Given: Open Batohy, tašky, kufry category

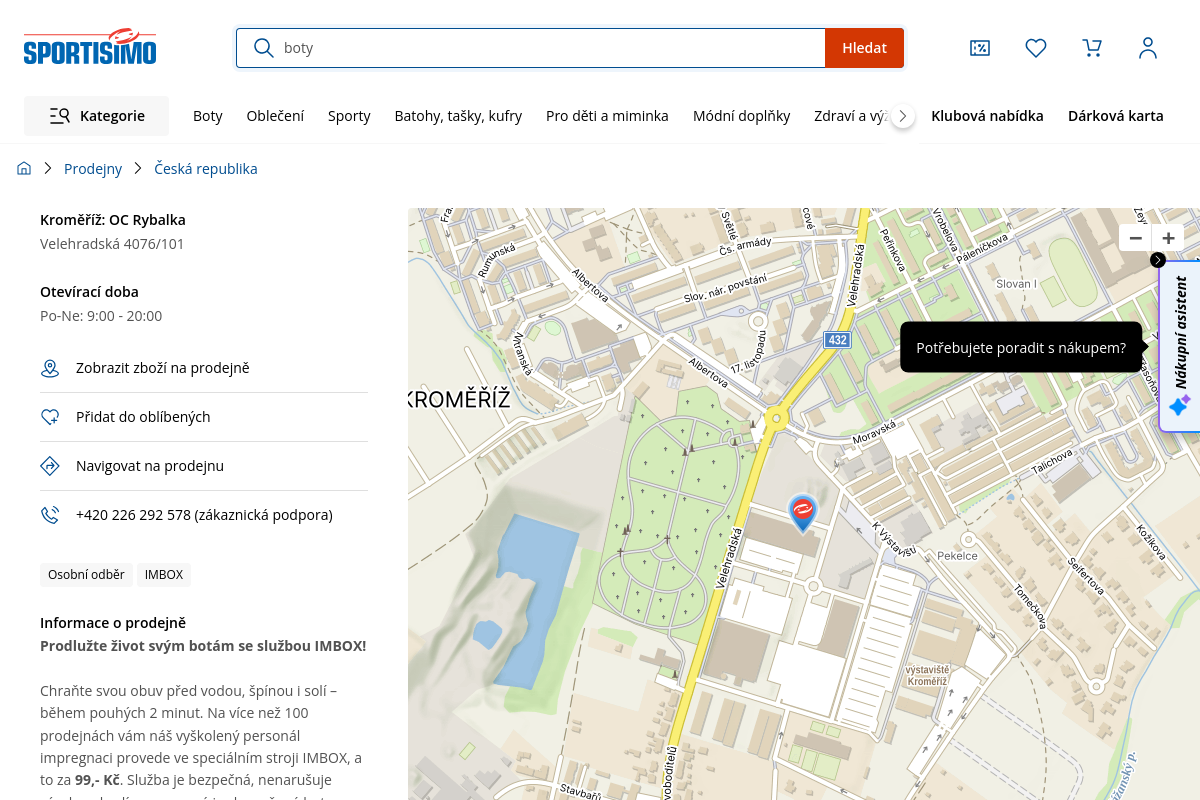Looking at the screenshot, I should [x=458, y=116].
